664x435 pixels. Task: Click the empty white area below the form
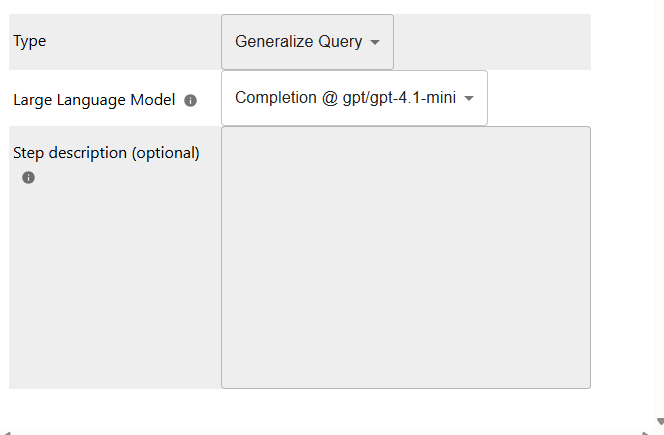[300, 408]
